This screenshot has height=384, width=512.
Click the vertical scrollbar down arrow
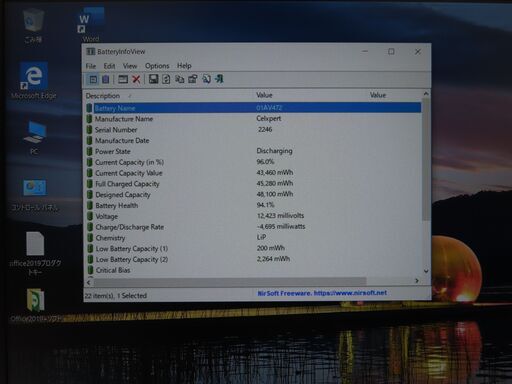[x=426, y=271]
